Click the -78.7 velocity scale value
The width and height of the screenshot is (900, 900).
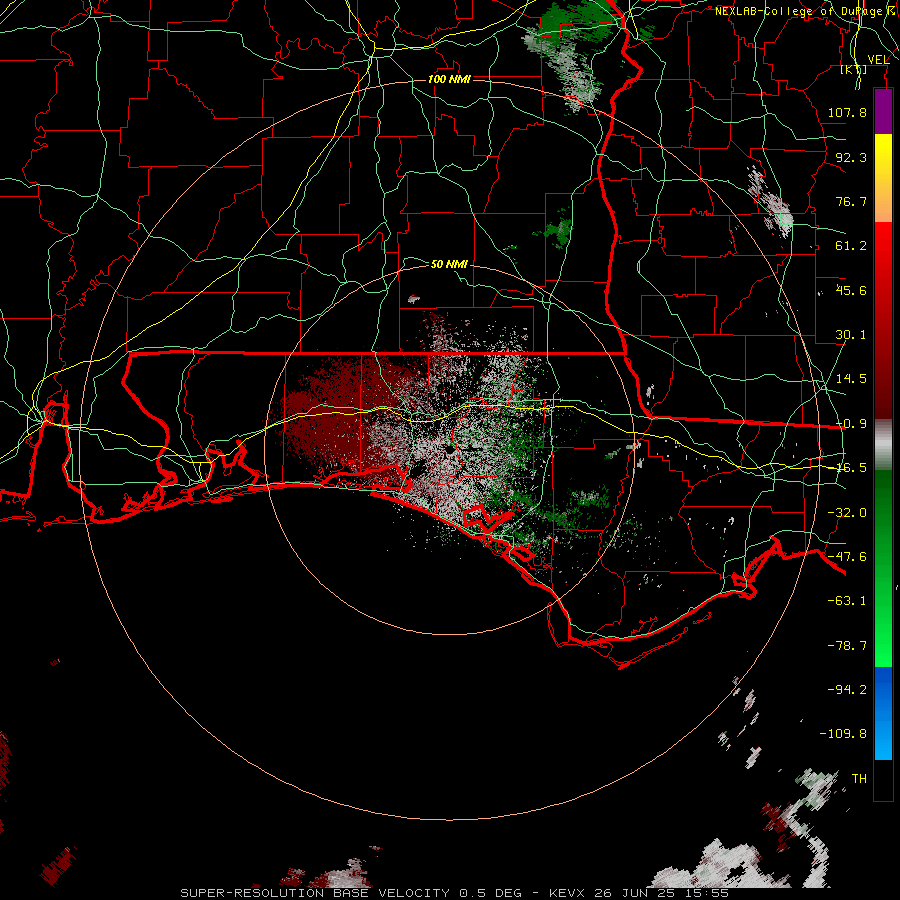847,646
